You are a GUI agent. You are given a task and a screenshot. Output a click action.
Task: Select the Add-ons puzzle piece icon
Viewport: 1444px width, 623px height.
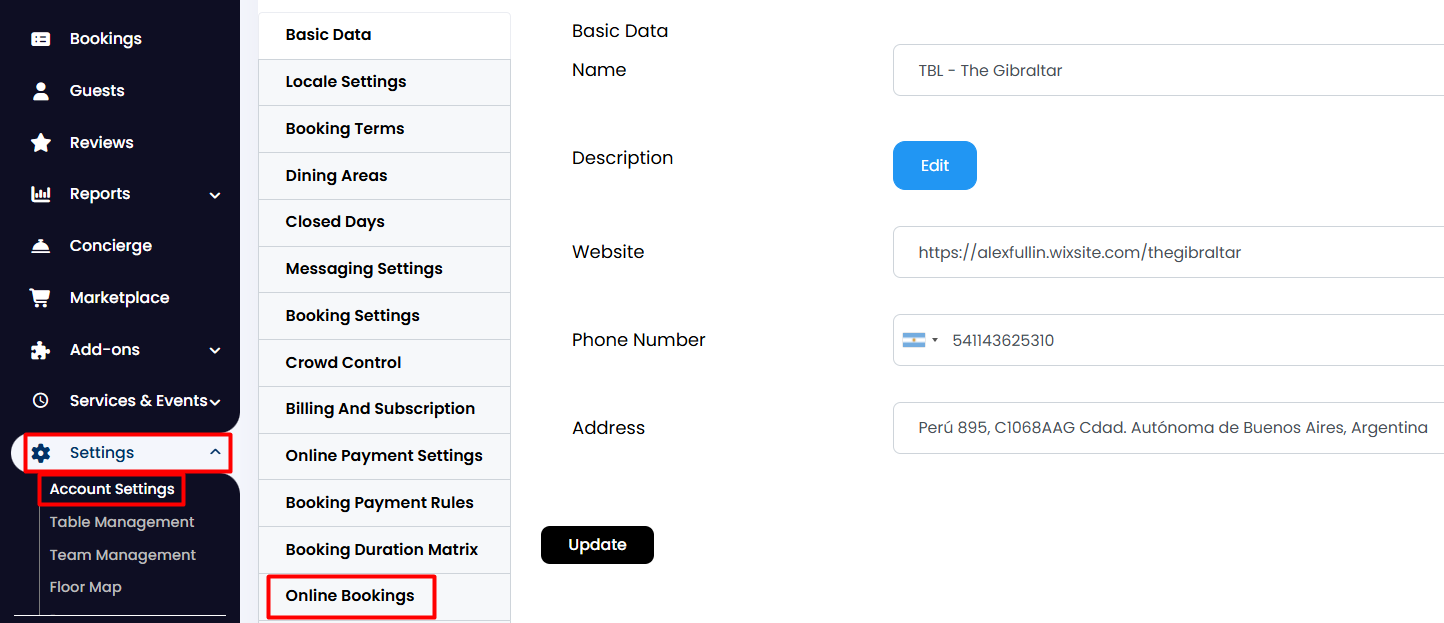pyautogui.click(x=41, y=350)
